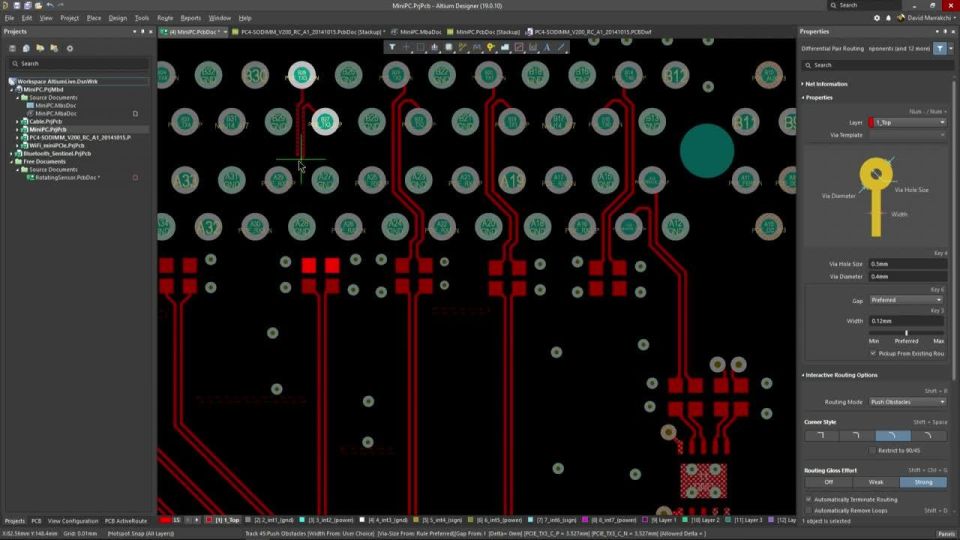
Task: Select the [2] 2_int1_(gnd) layer tab
Action: (269, 520)
